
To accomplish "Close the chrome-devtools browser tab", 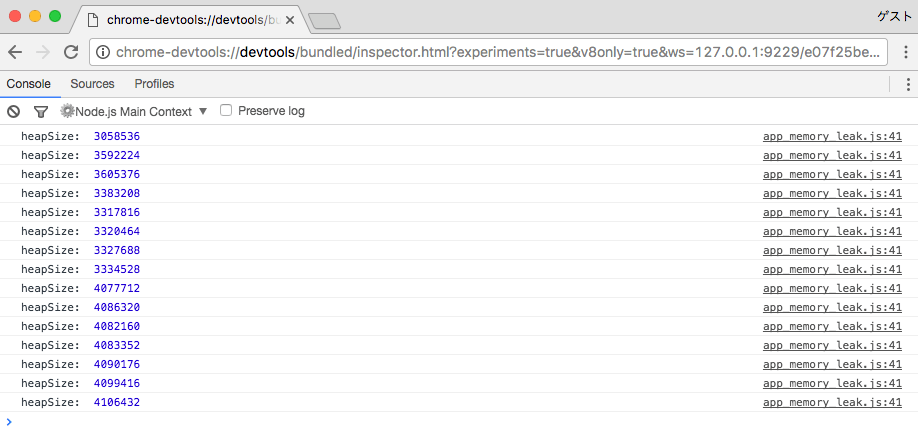I will [290, 21].
